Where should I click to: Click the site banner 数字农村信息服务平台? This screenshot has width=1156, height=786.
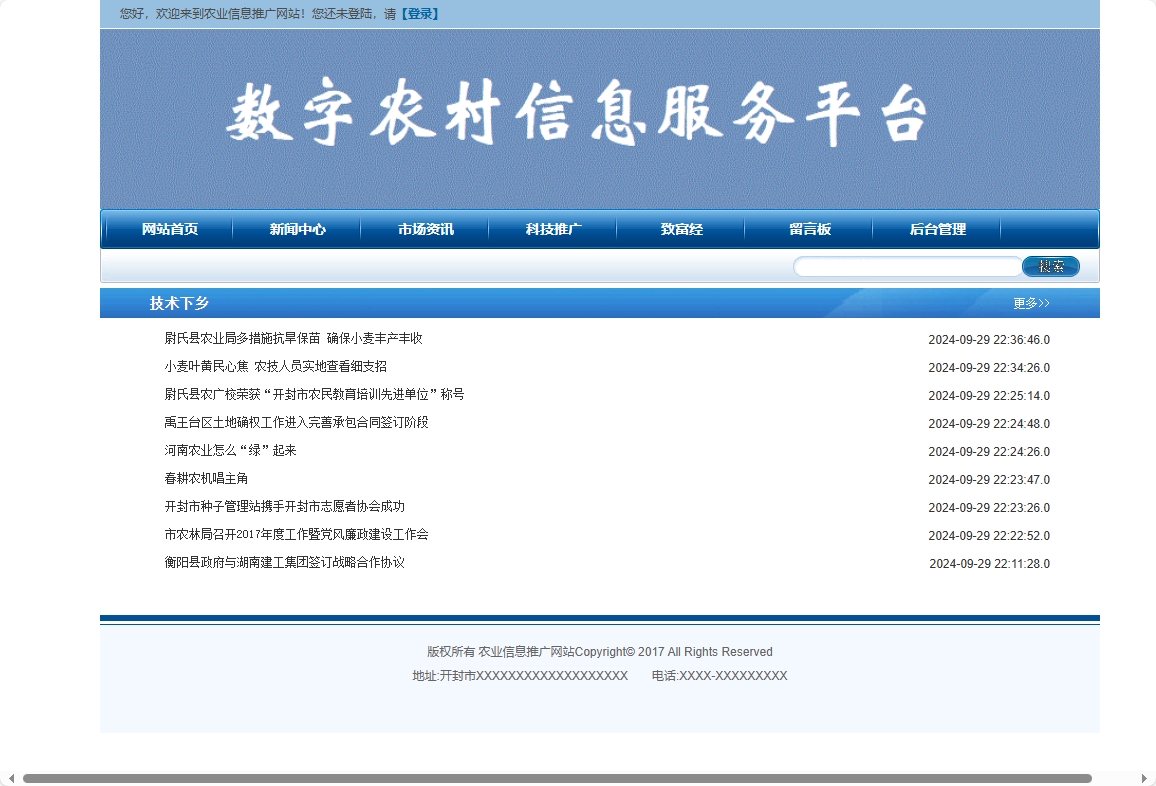(x=578, y=115)
